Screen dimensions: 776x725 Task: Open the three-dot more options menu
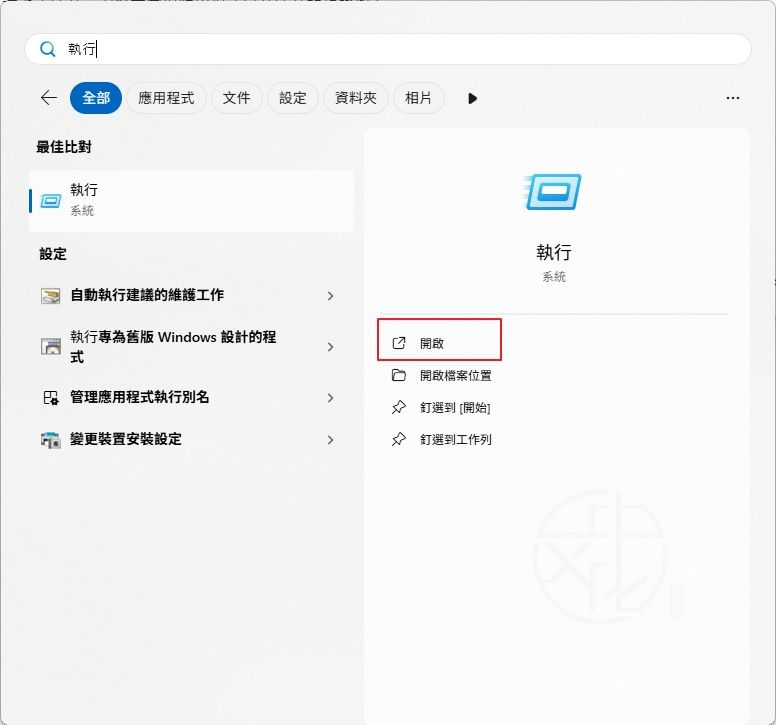(x=732, y=98)
